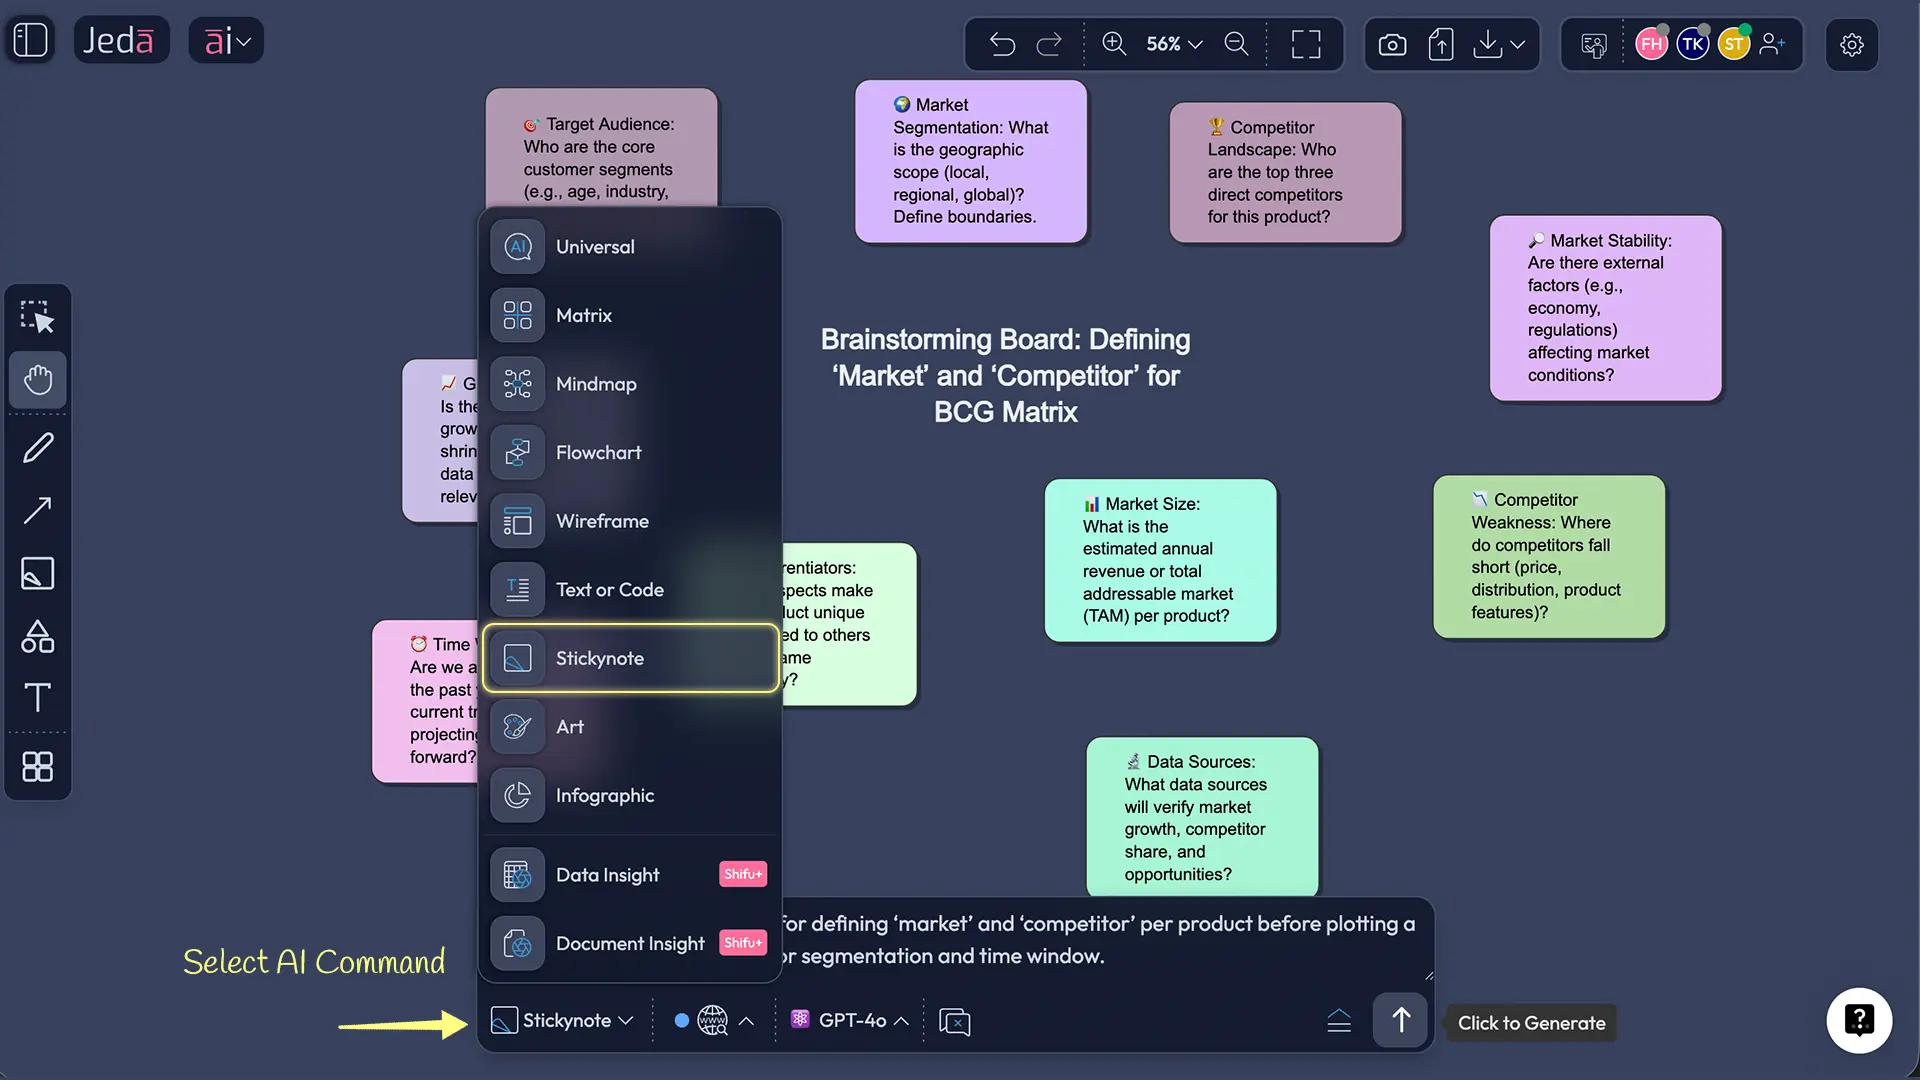Open the Stickynote command dropdown
Viewport: 1920px width, 1080px height.
point(562,1020)
